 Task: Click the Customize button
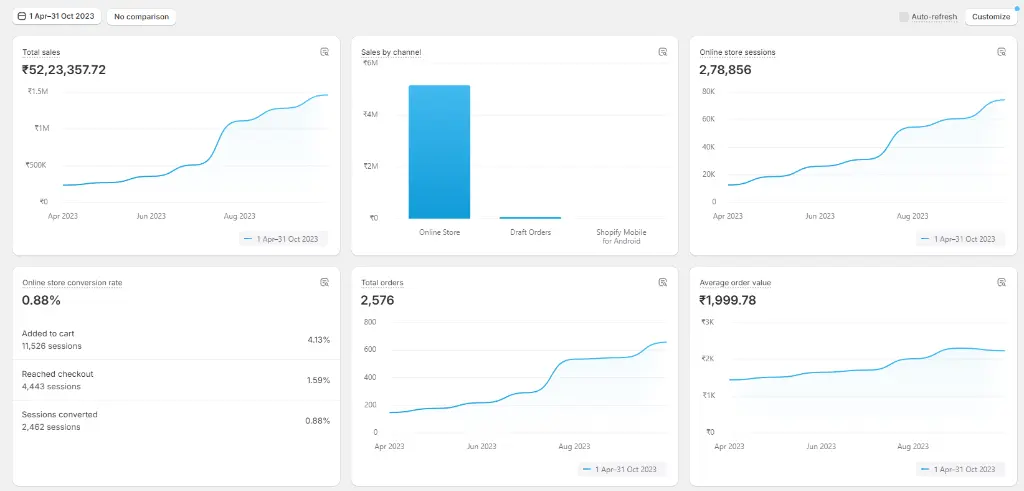point(991,17)
